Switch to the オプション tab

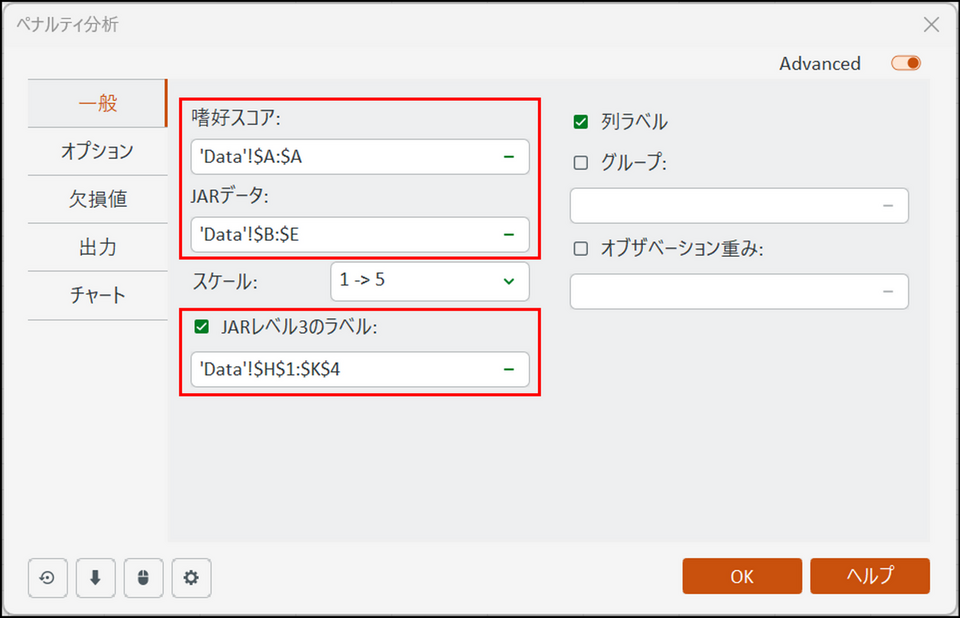coord(97,151)
